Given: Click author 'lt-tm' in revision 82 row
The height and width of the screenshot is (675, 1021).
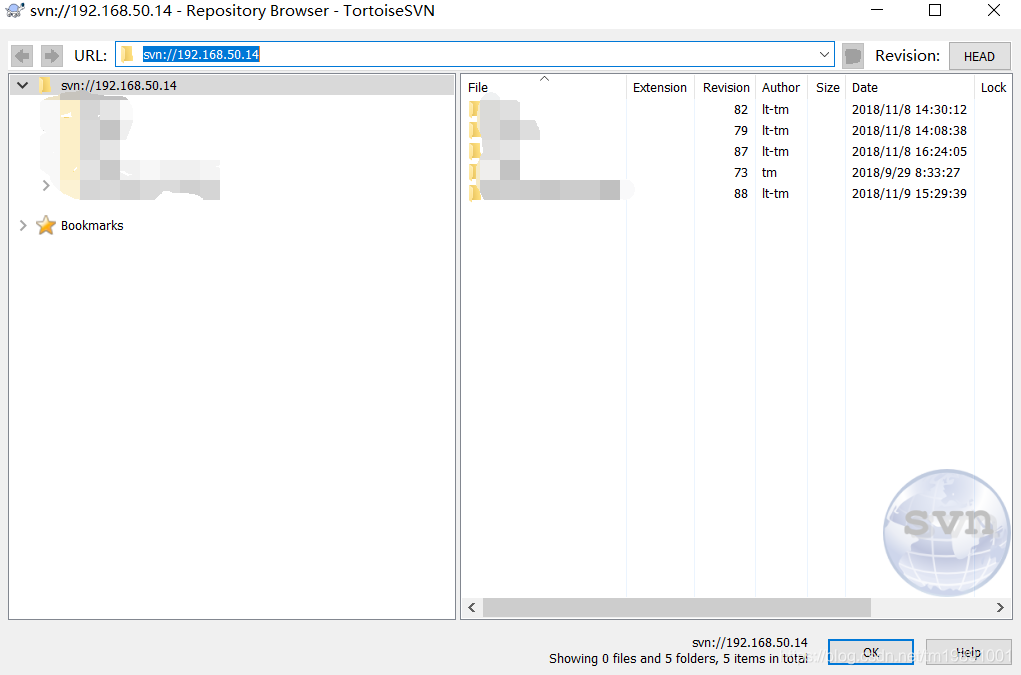Looking at the screenshot, I should [x=775, y=109].
